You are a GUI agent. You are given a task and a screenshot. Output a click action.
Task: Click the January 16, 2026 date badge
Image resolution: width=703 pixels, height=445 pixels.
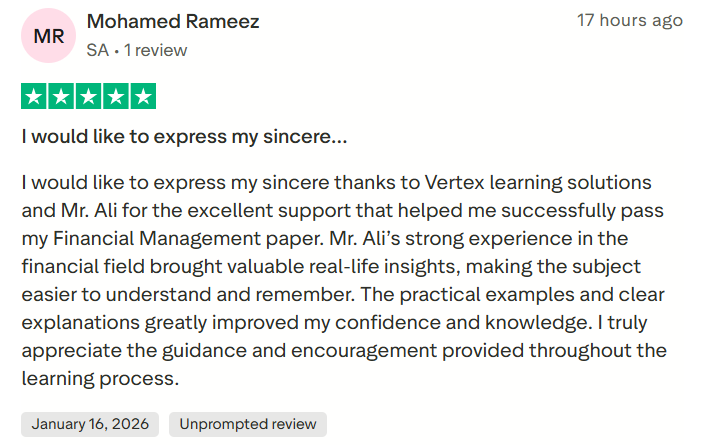pyautogui.click(x=90, y=424)
